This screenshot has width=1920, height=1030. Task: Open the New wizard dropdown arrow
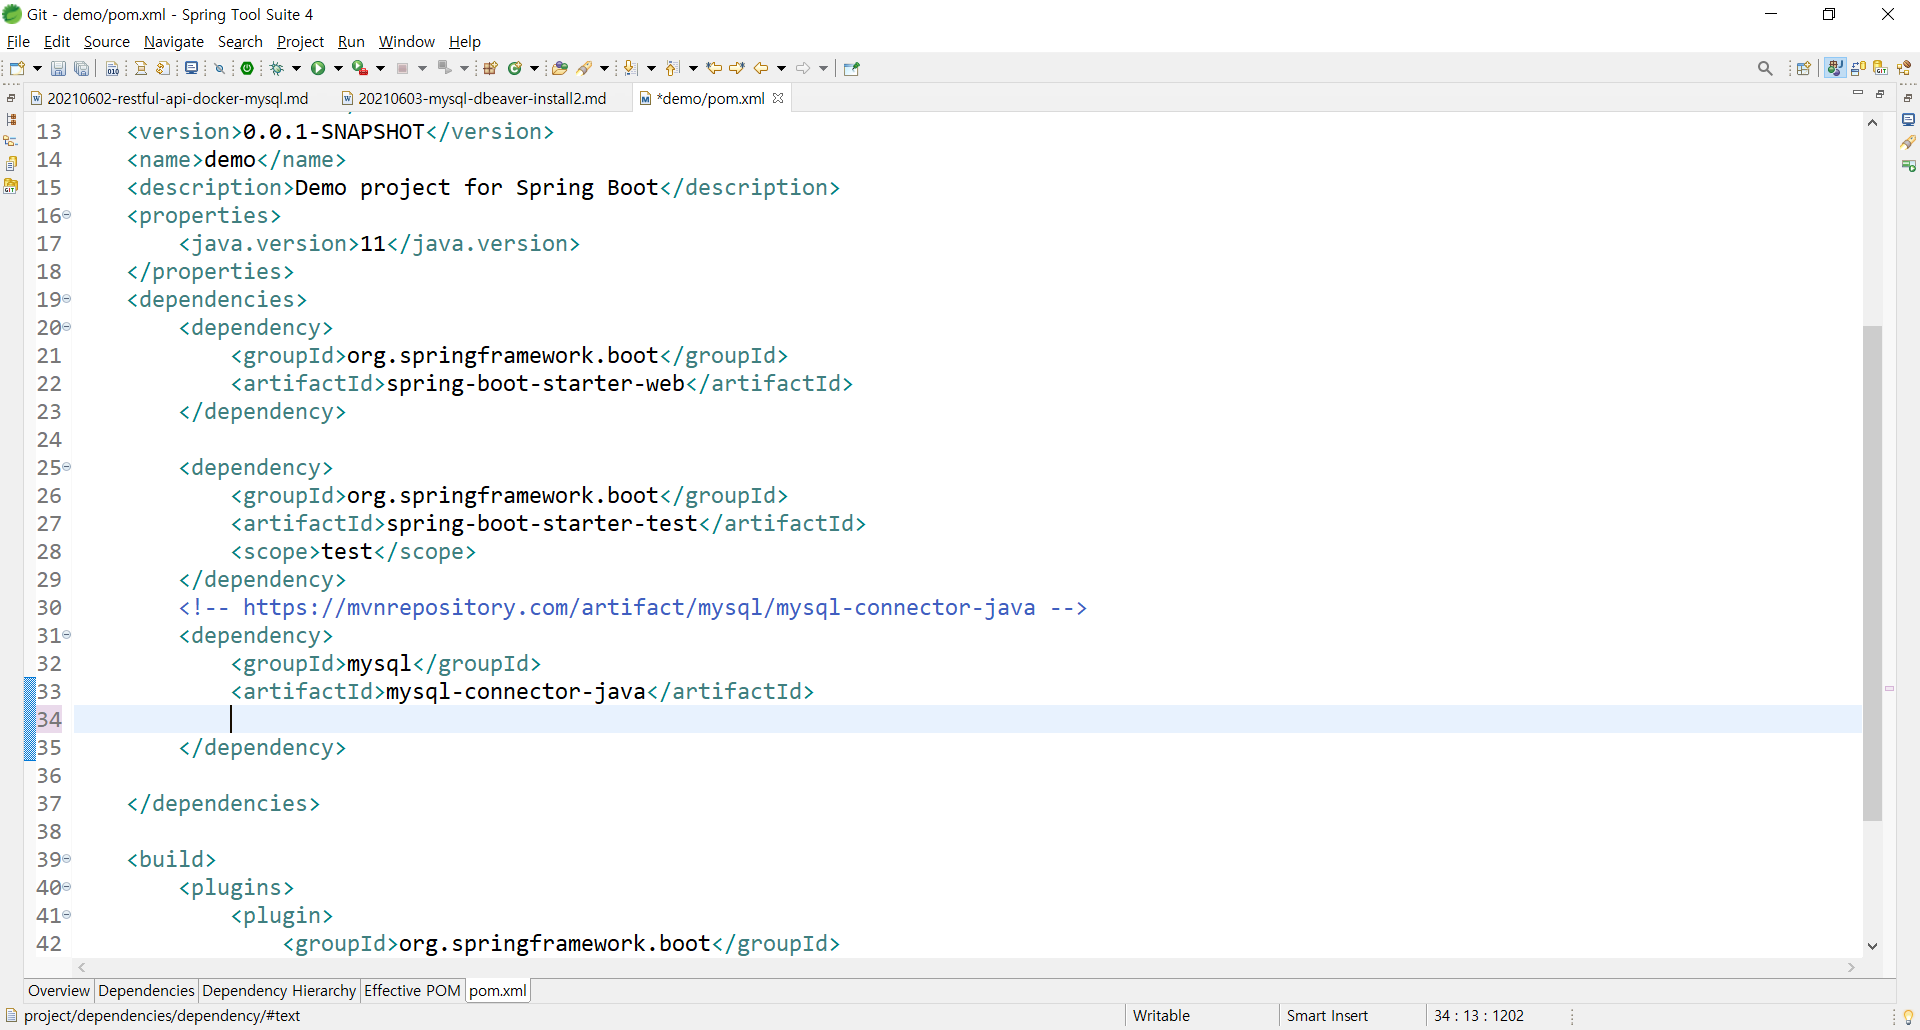[x=38, y=68]
